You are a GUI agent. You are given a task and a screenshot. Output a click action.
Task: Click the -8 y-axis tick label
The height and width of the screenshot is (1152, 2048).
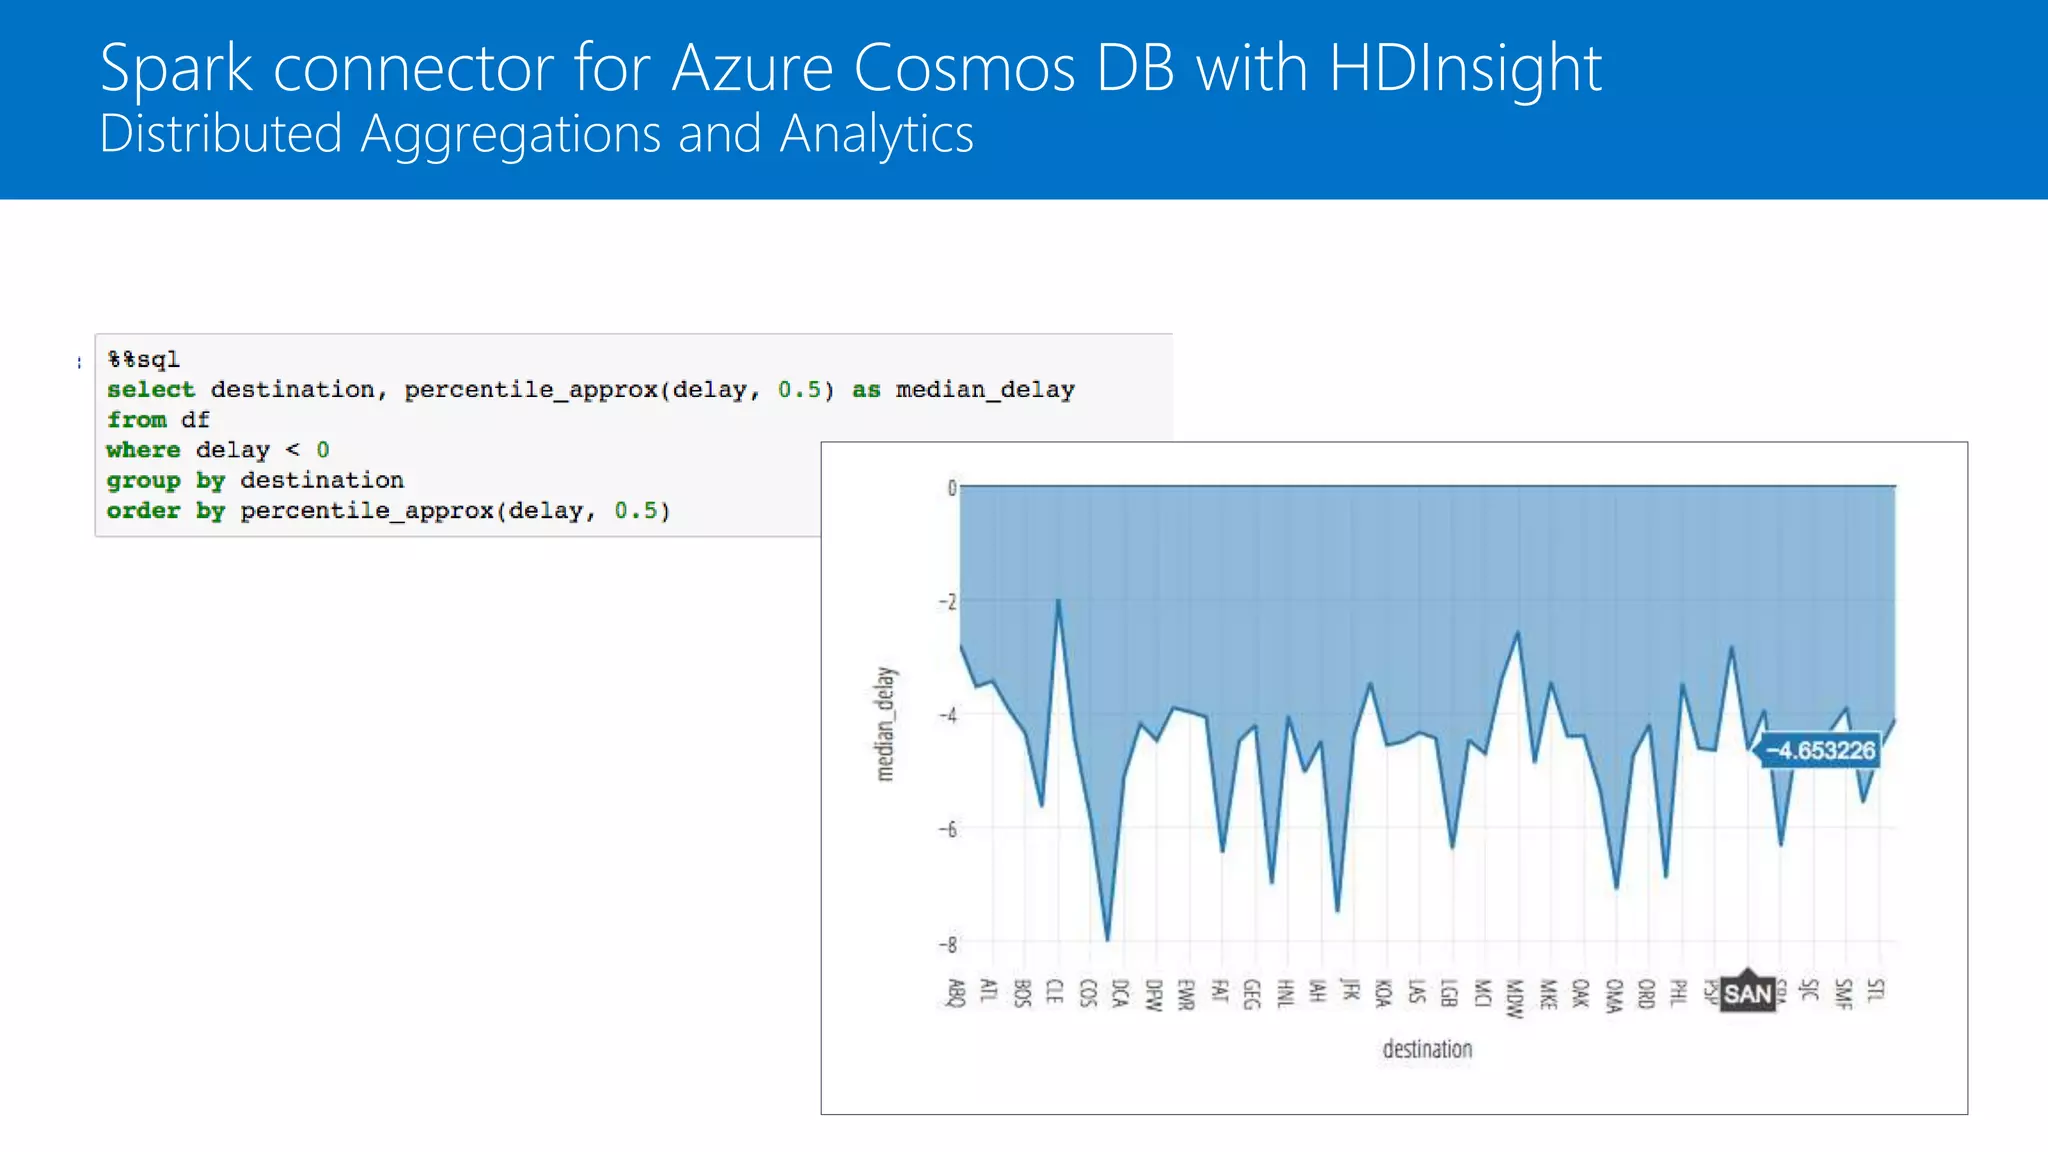click(x=947, y=944)
